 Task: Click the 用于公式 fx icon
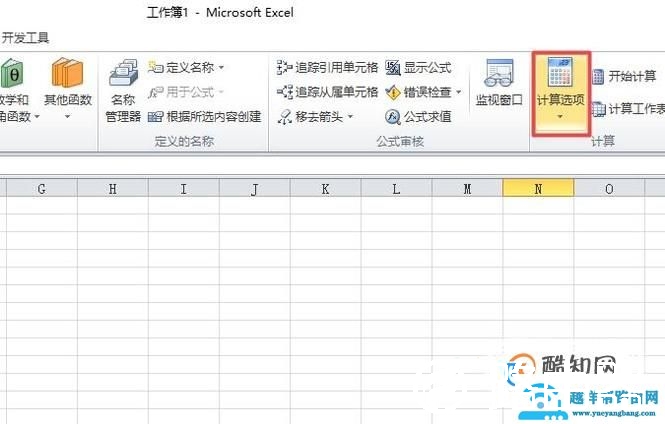155,92
